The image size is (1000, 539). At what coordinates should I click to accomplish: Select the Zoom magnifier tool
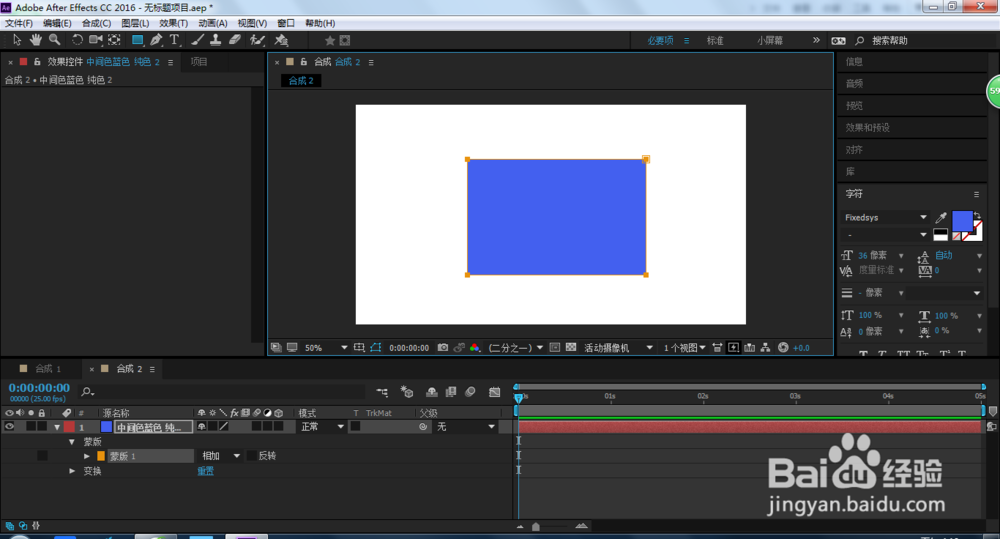tap(55, 40)
